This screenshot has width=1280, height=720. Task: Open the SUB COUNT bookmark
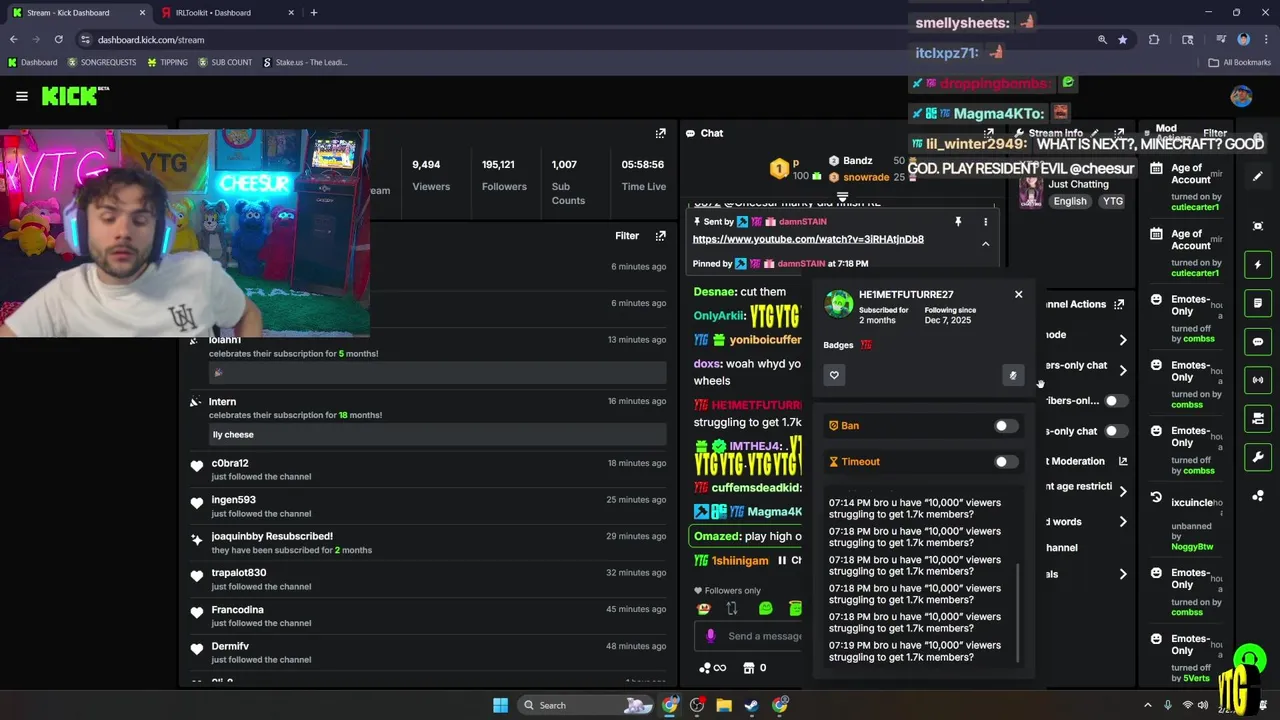tap(225, 62)
